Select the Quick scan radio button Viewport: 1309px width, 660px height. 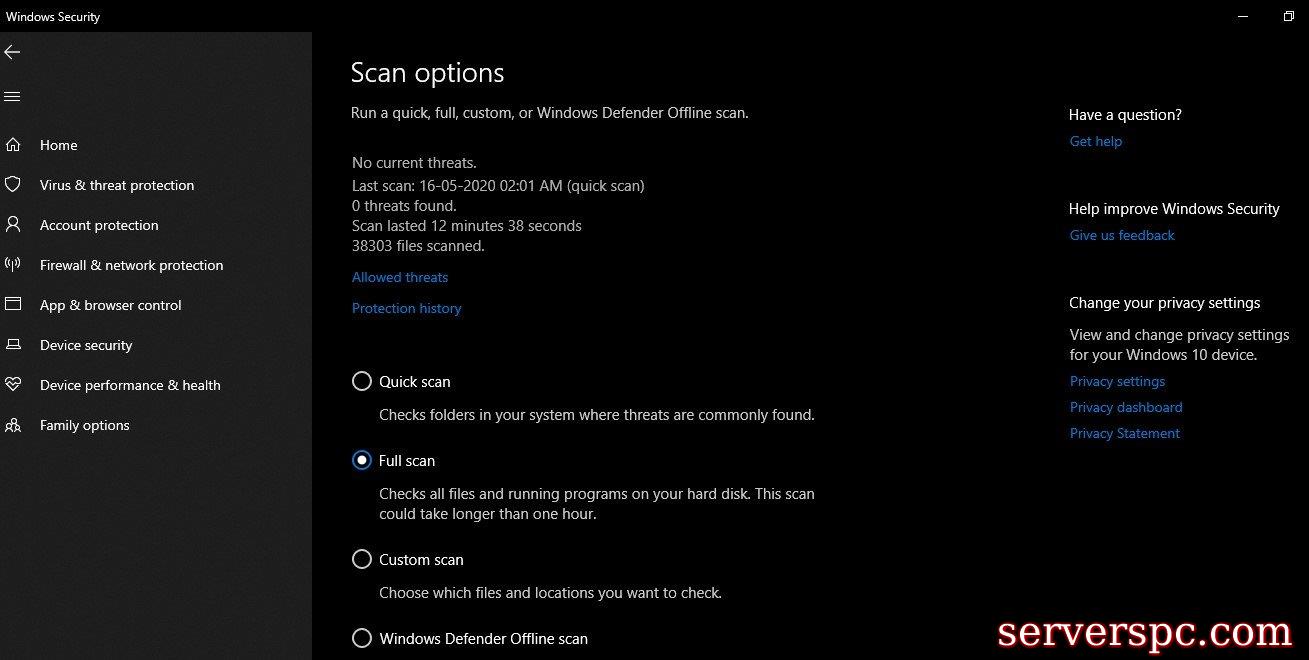pyautogui.click(x=362, y=381)
